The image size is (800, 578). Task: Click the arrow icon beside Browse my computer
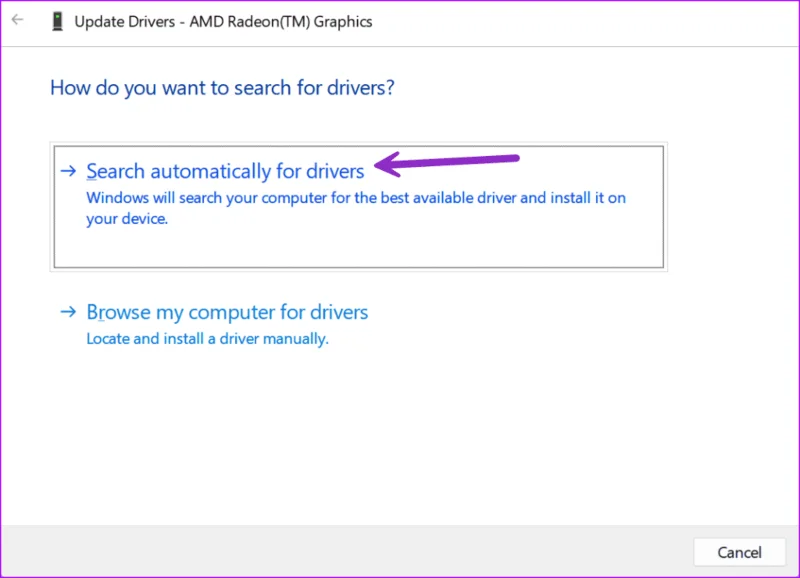pos(68,312)
